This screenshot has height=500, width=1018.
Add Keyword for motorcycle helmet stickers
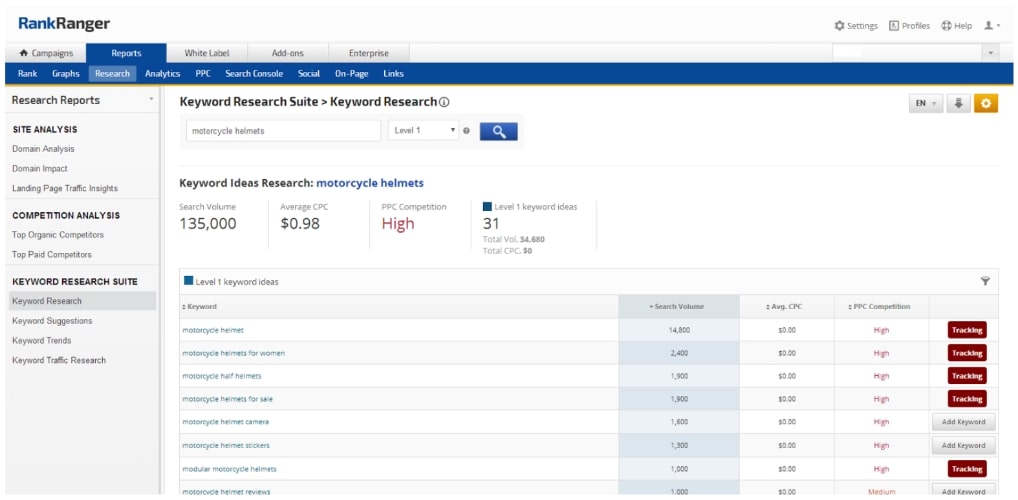(x=963, y=445)
